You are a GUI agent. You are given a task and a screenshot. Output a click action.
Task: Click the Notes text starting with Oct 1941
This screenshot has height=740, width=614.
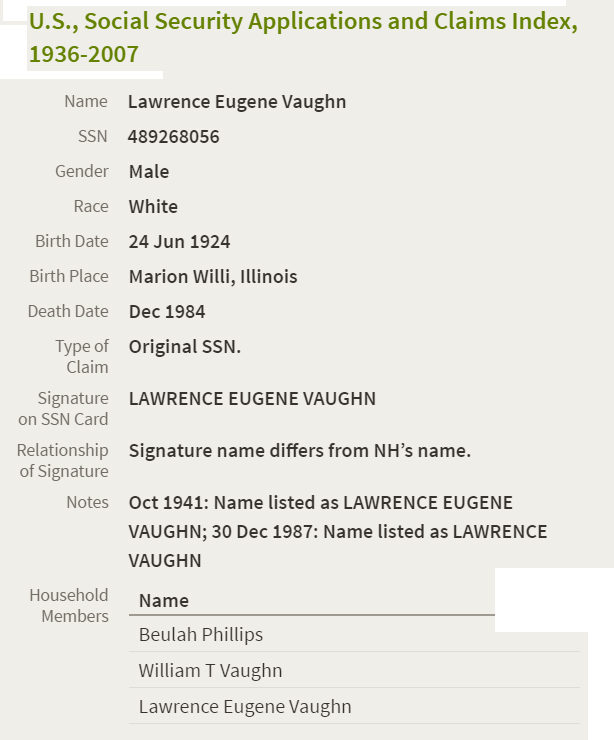point(338,532)
